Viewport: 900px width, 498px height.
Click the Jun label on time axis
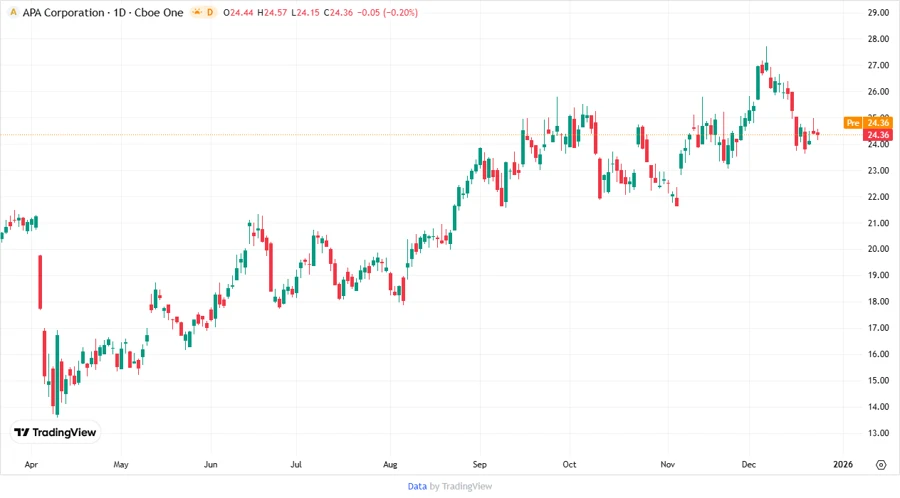coord(211,465)
